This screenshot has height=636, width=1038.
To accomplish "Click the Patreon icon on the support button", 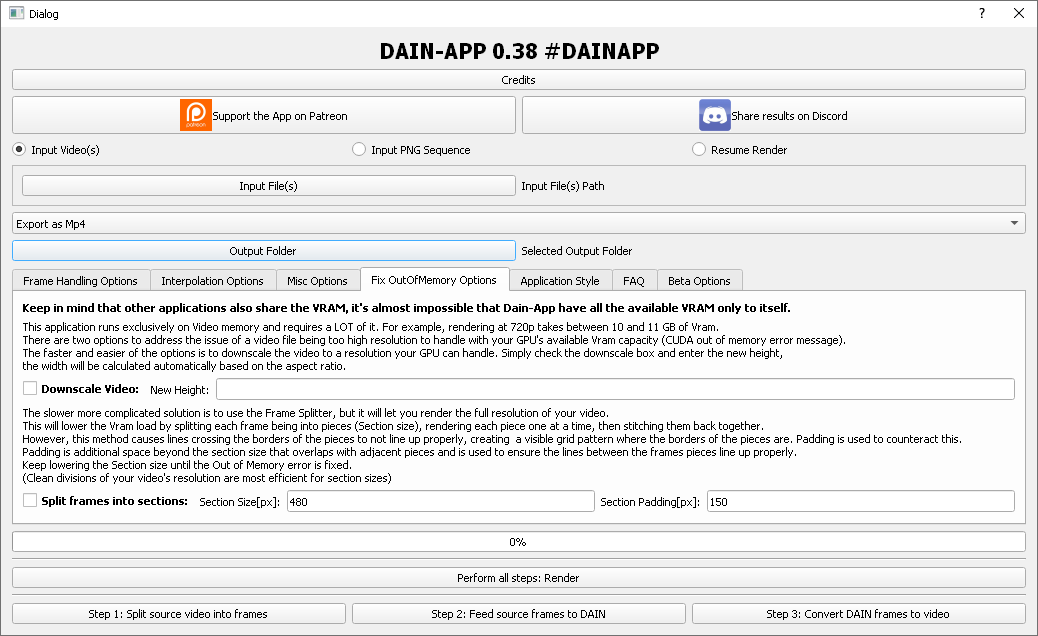I will tap(194, 115).
